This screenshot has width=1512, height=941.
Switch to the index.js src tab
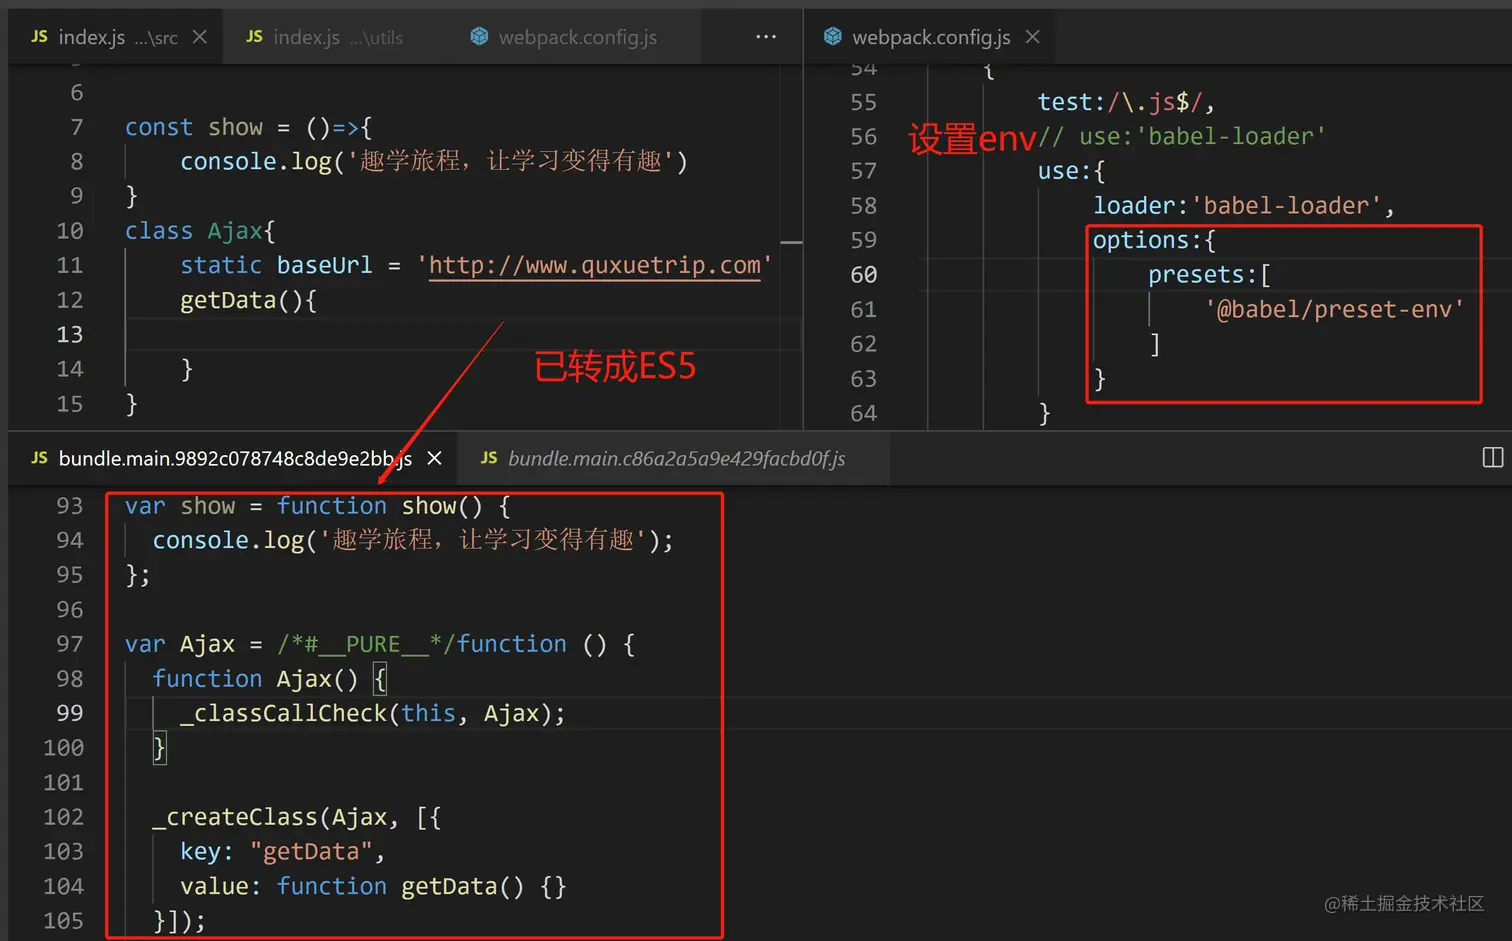(x=115, y=37)
